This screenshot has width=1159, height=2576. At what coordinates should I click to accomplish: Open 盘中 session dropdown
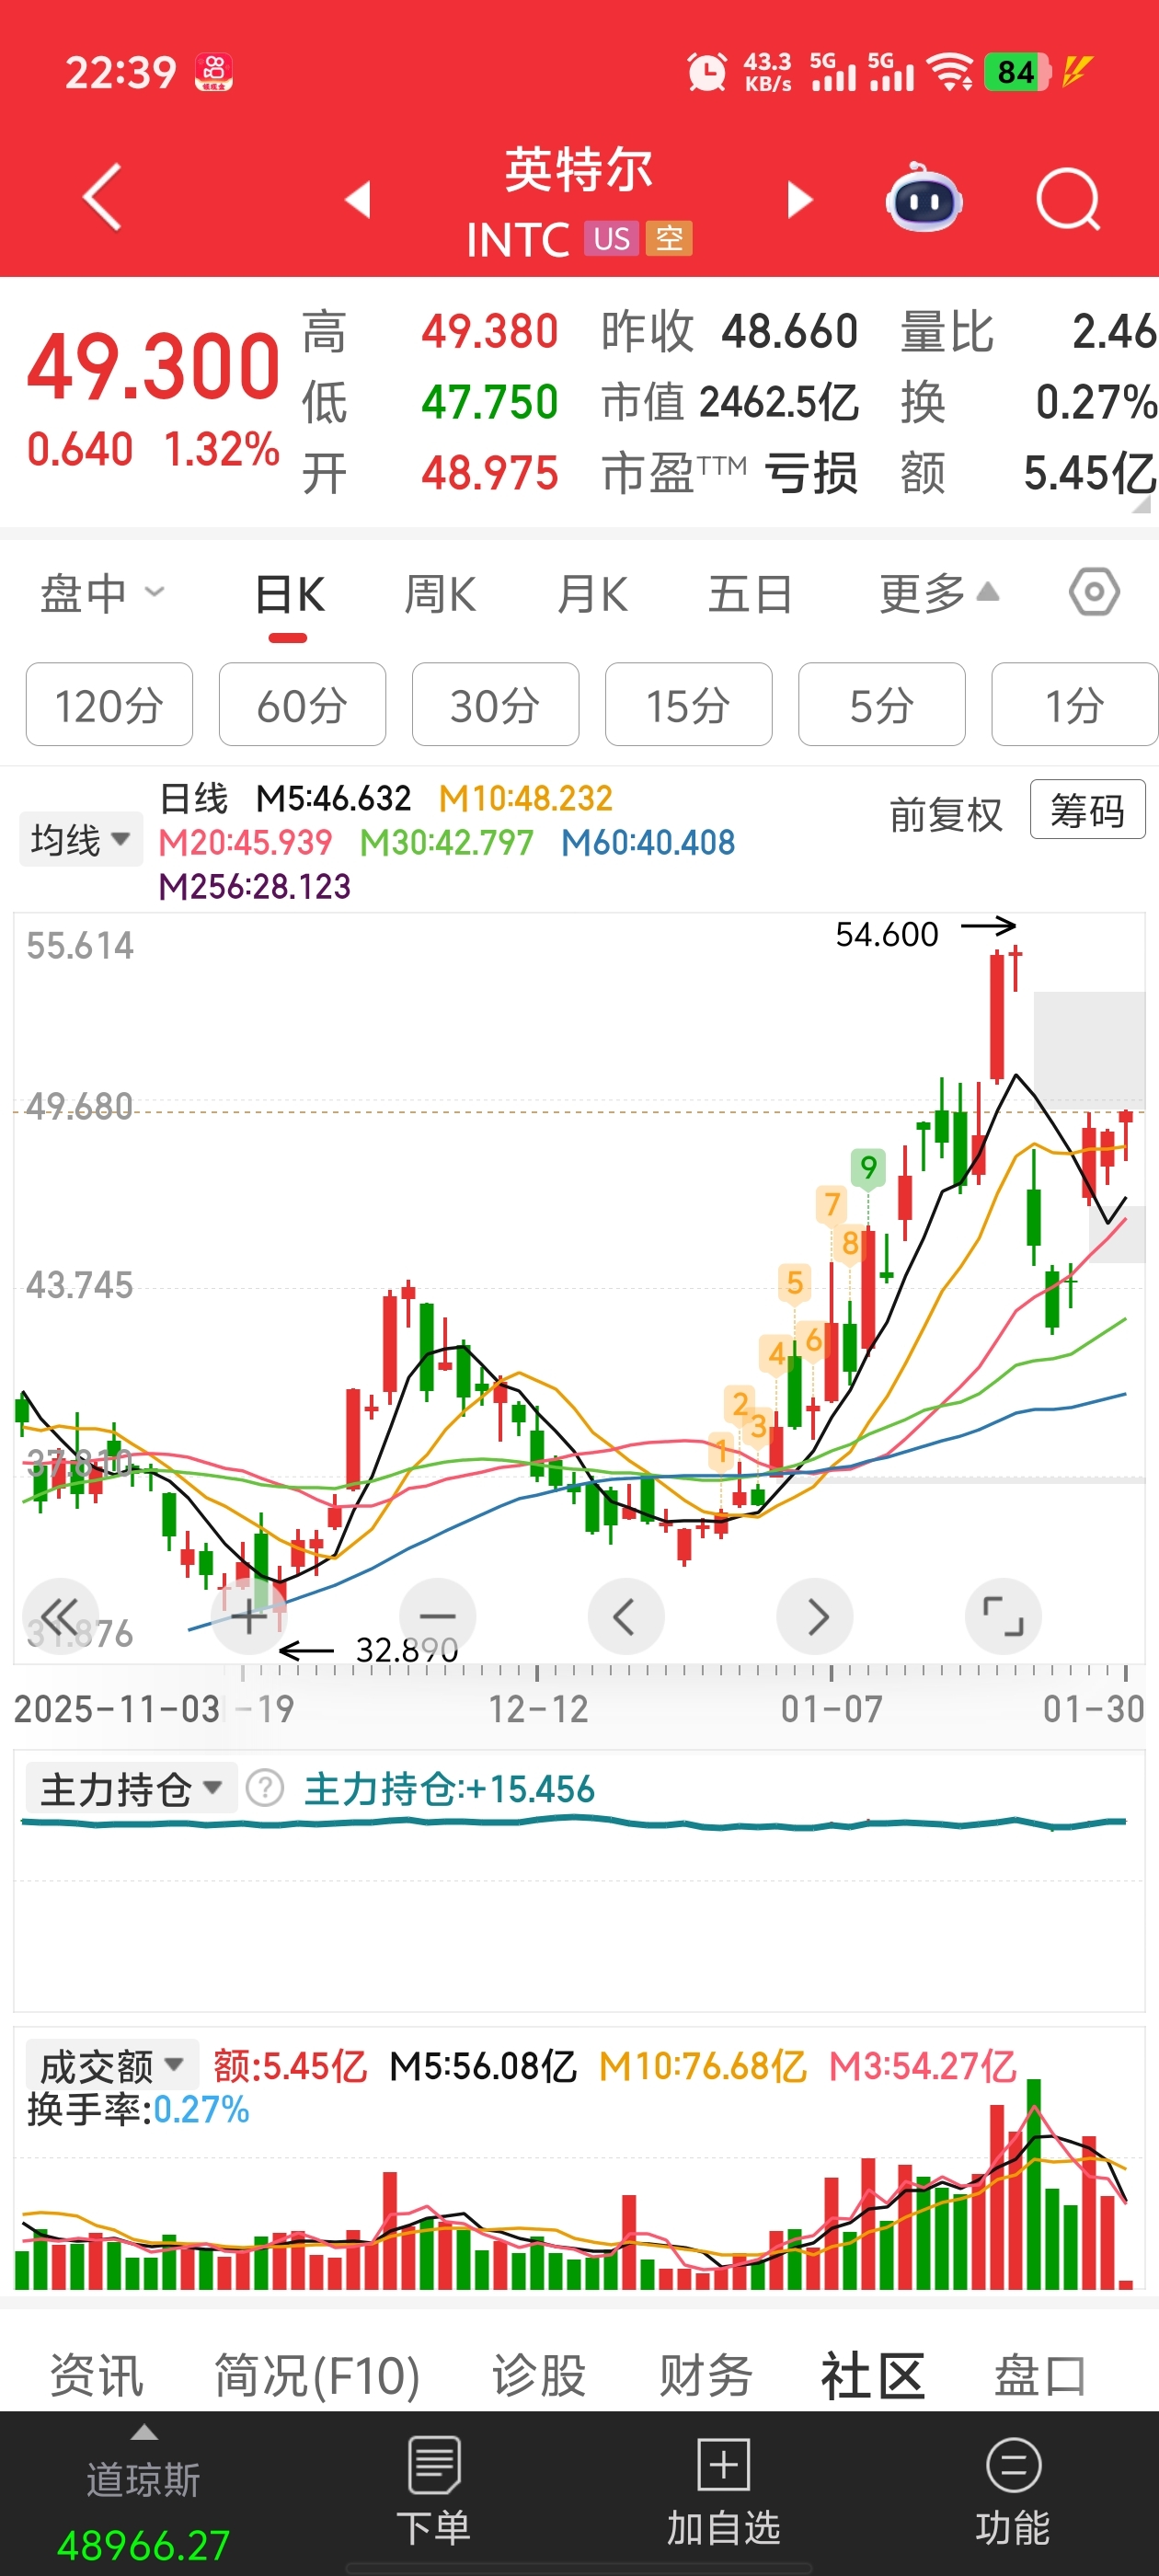pyautogui.click(x=101, y=594)
